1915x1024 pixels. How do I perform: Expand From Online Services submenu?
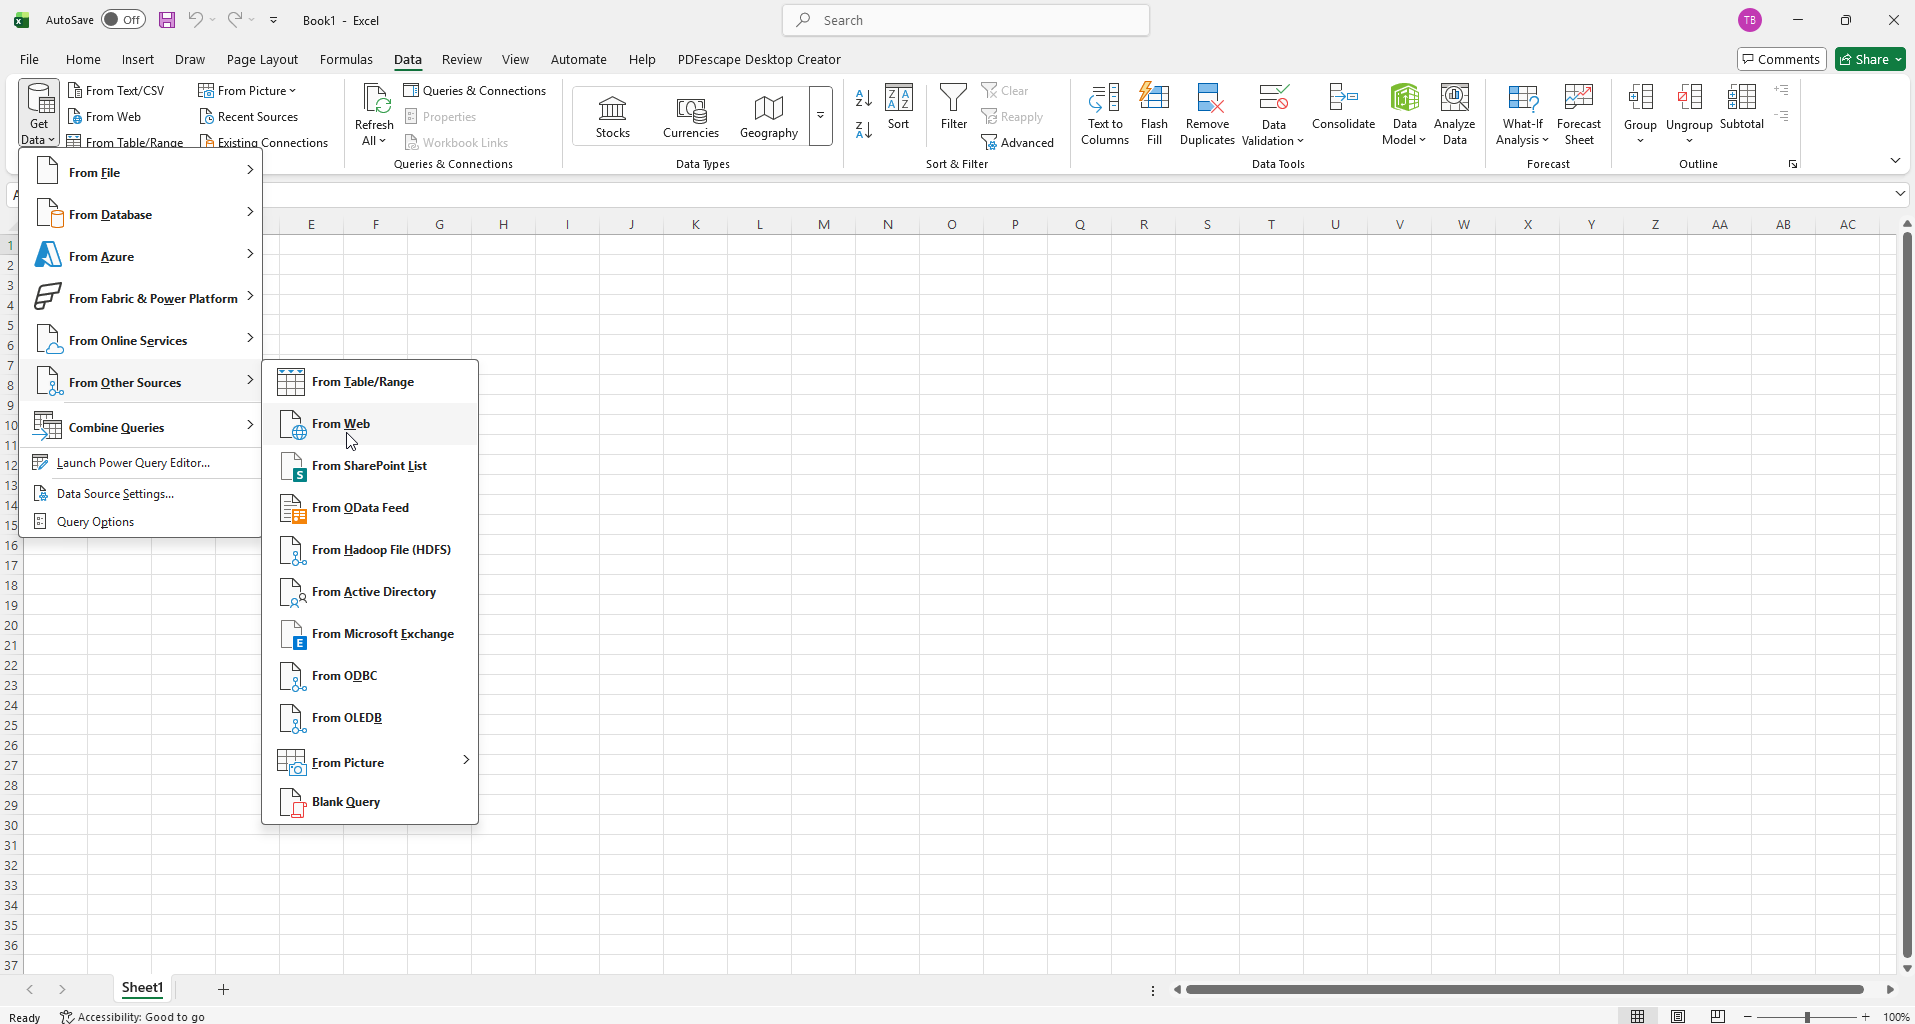click(x=141, y=340)
